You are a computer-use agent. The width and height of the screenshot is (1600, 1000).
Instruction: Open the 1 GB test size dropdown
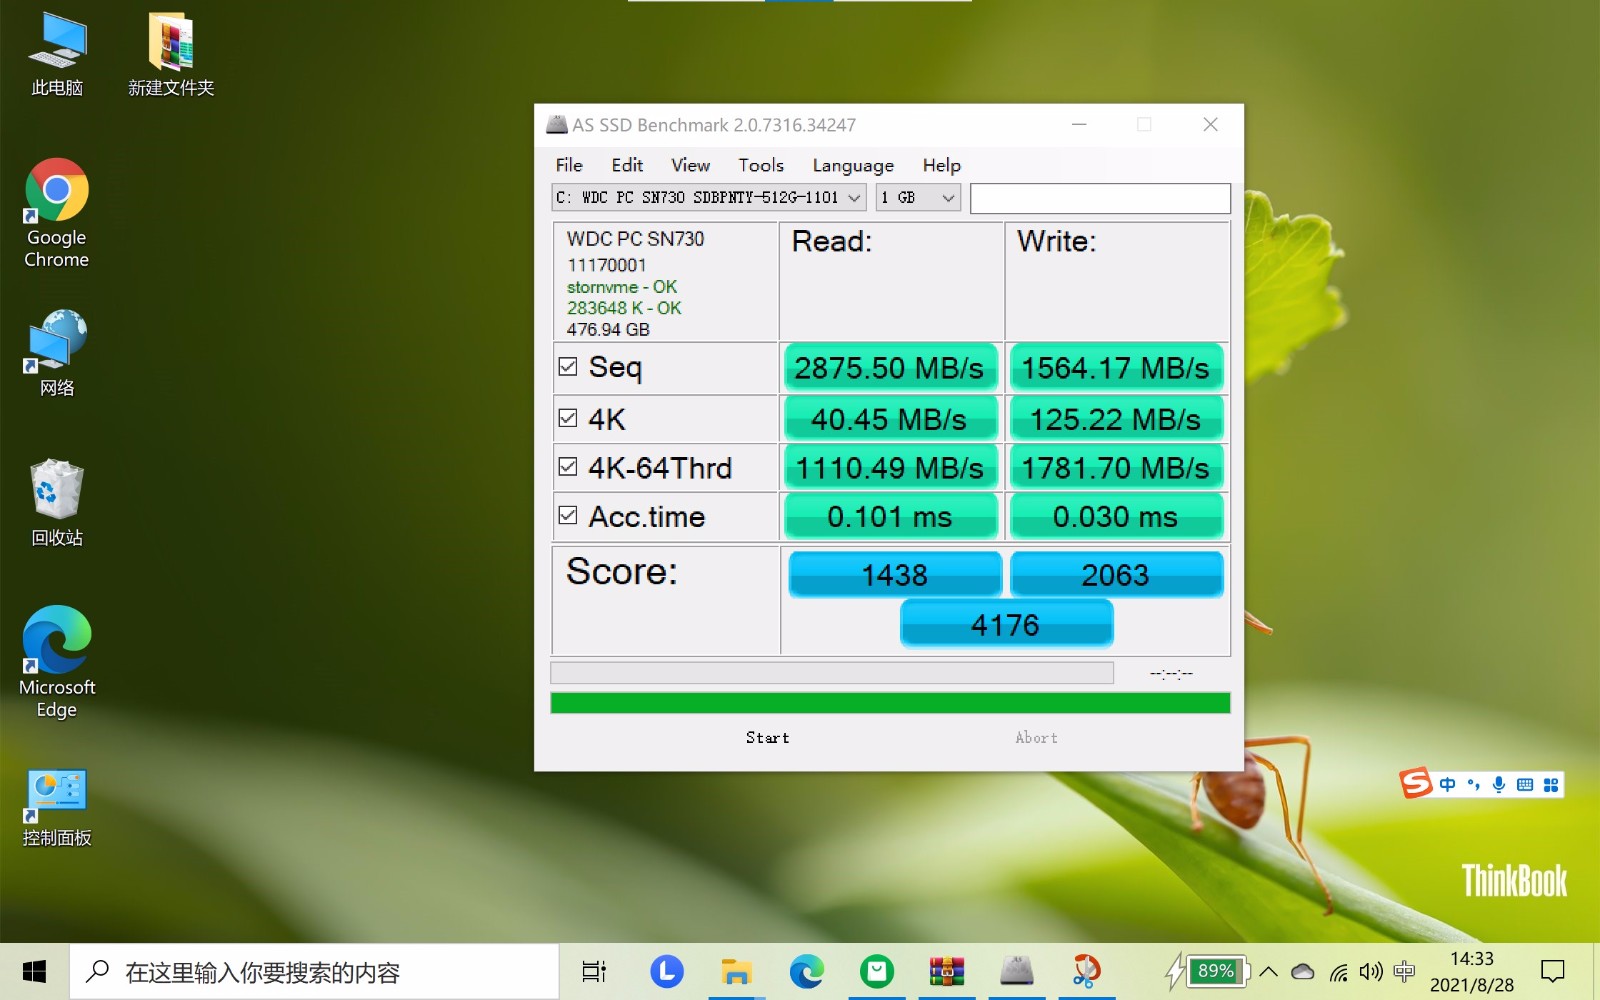click(x=919, y=197)
